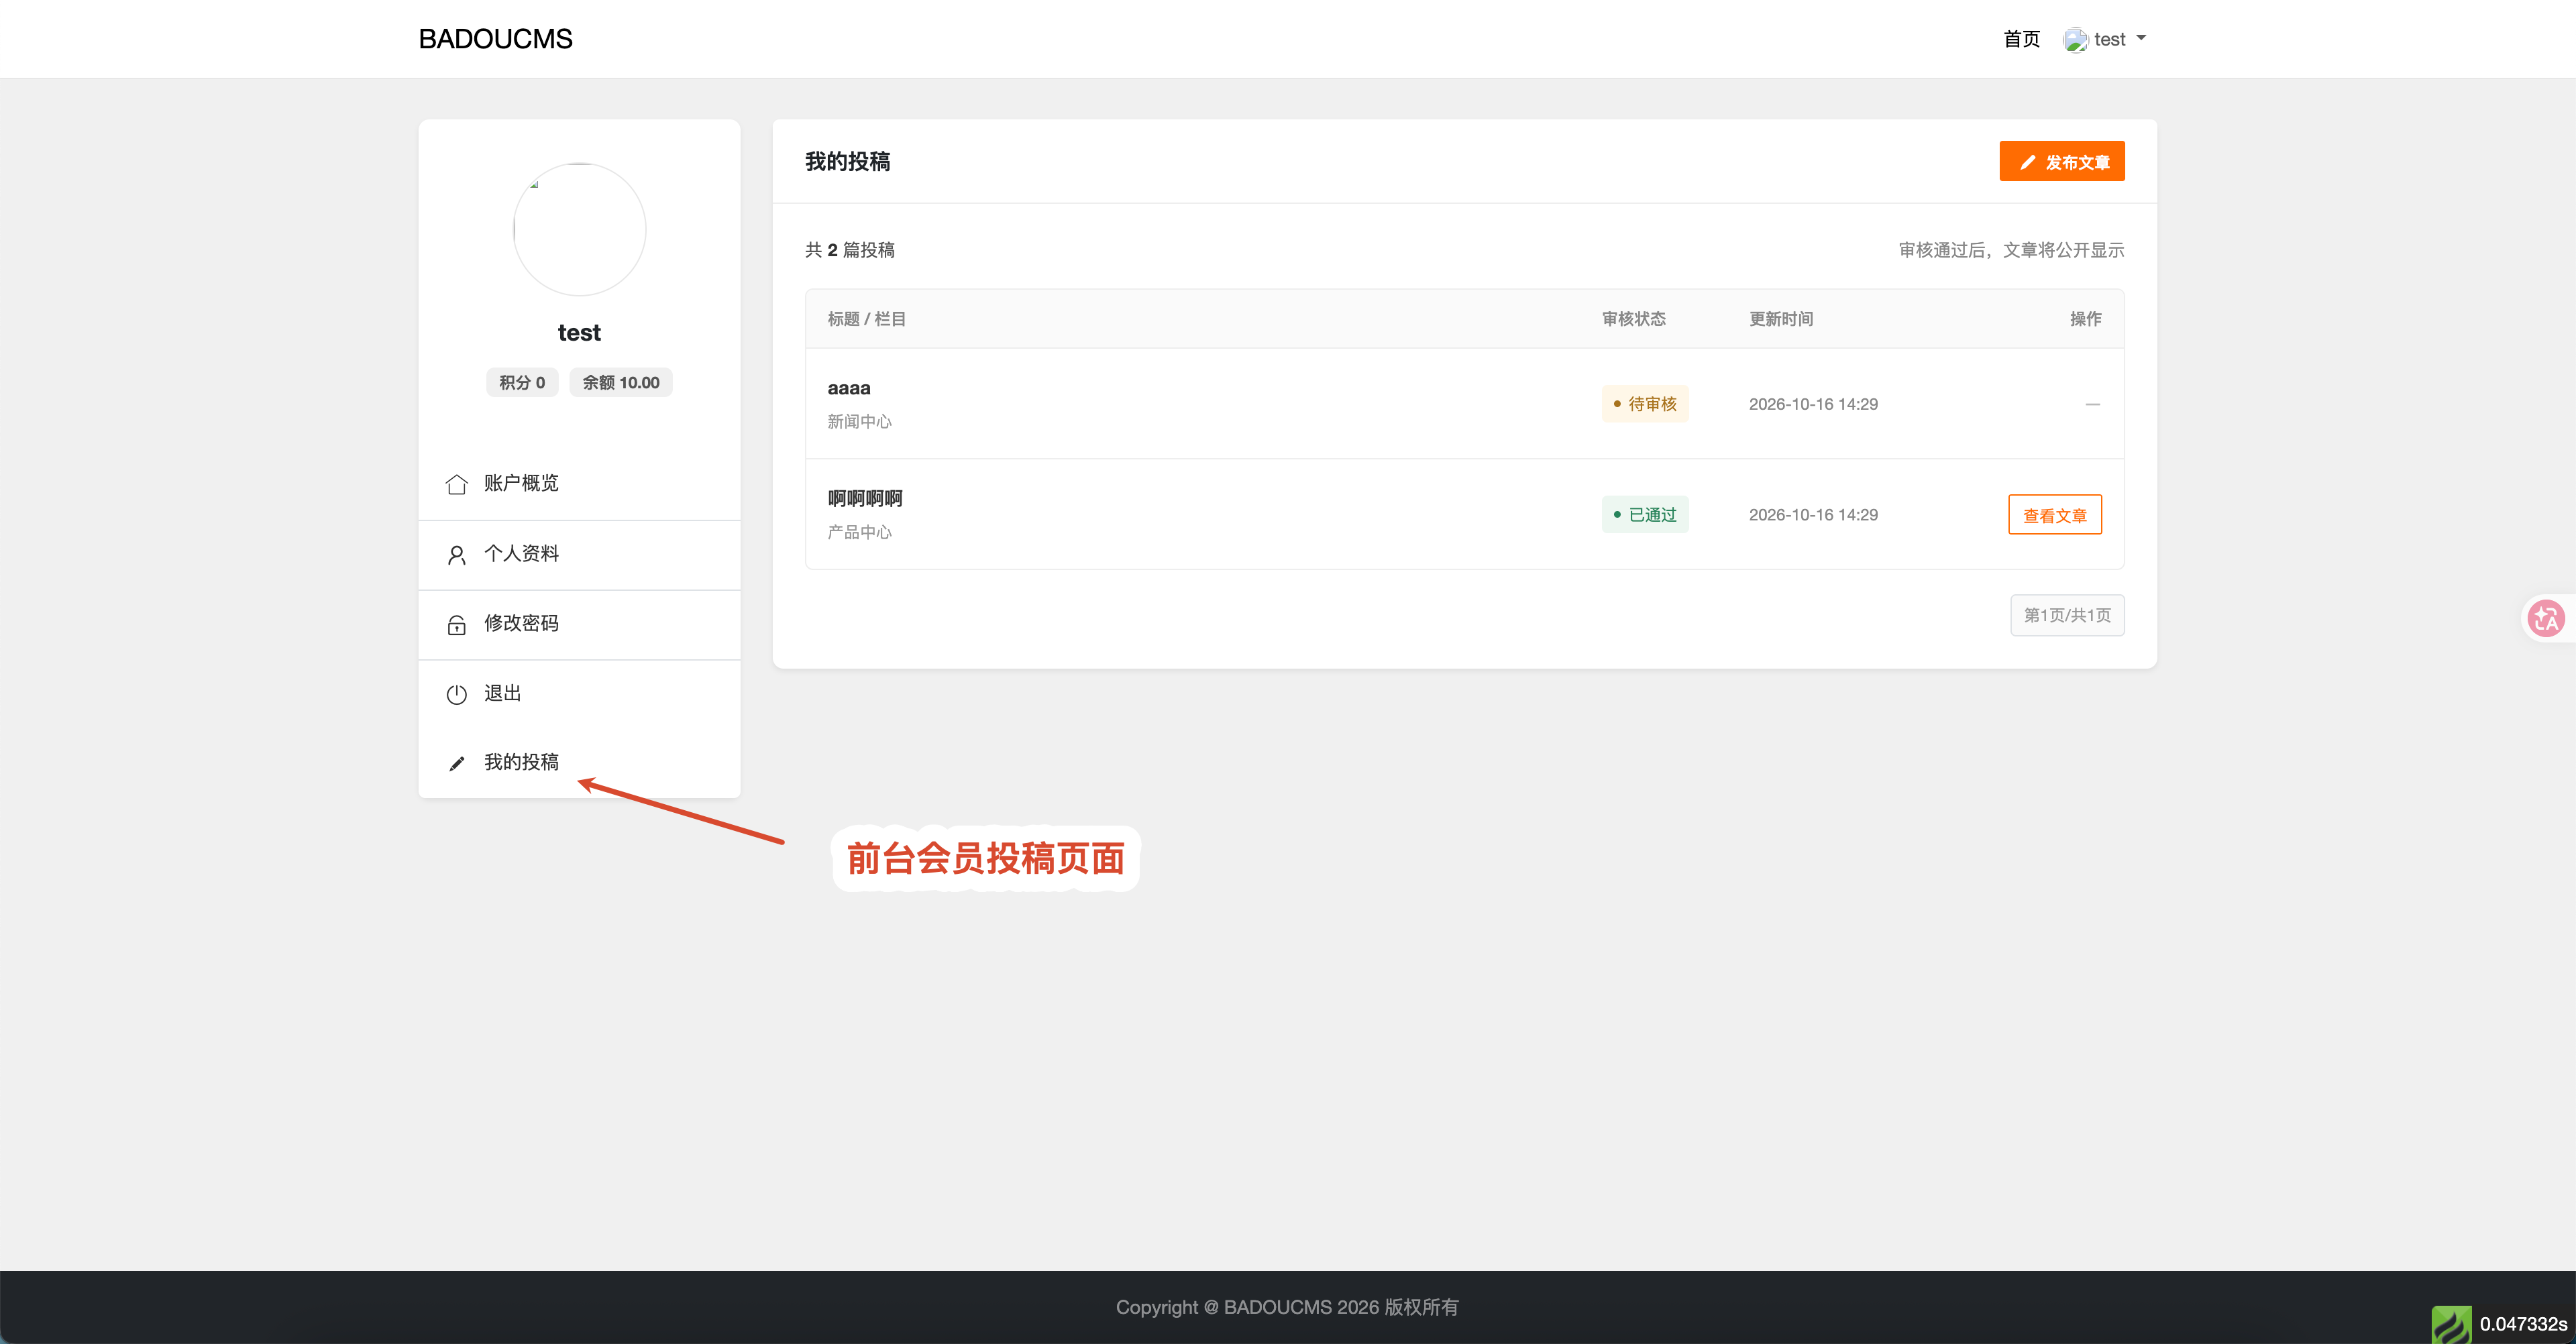This screenshot has height=1344, width=2576.
Task: Click the 操作 column header
Action: click(x=2085, y=319)
